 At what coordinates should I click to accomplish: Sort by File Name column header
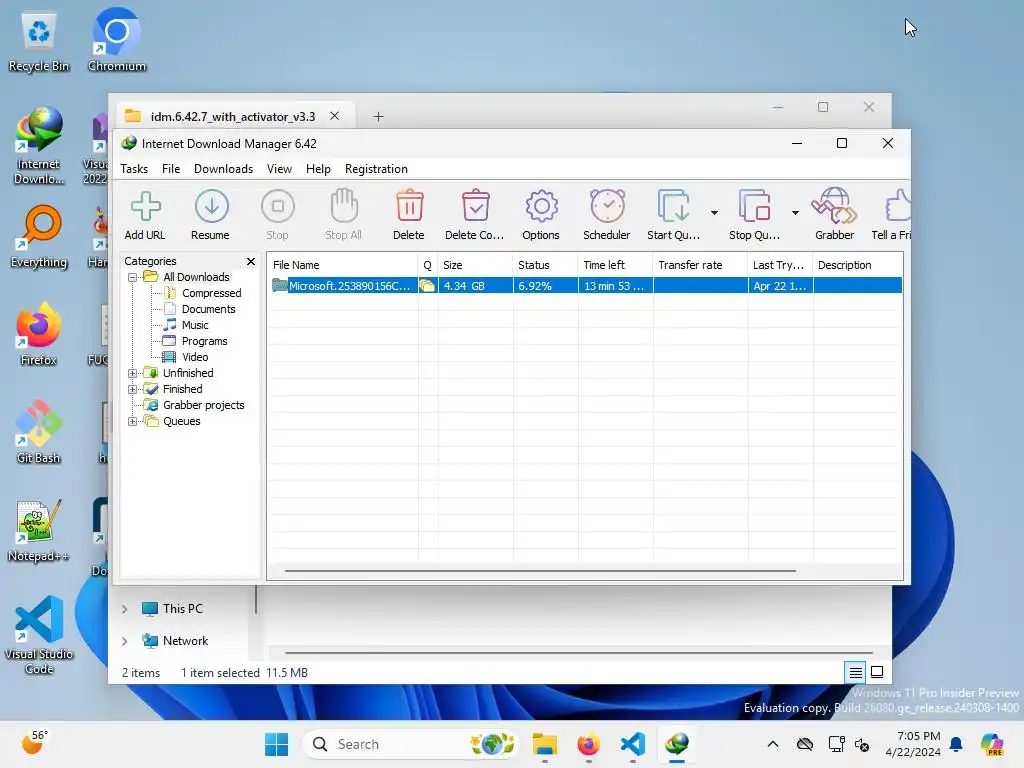(343, 265)
